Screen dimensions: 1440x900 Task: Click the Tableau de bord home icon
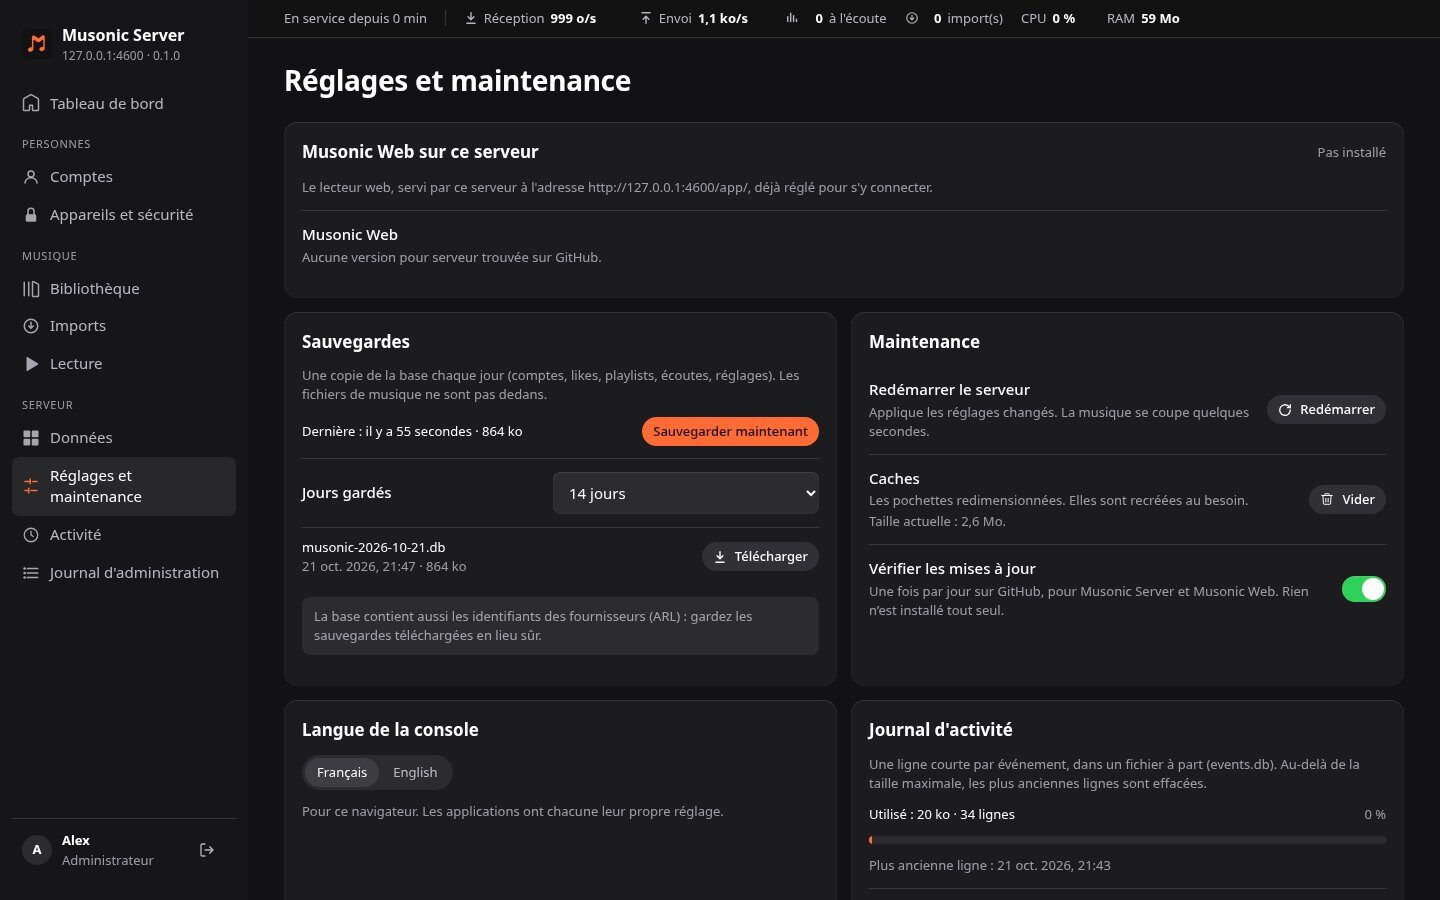[x=31, y=103]
